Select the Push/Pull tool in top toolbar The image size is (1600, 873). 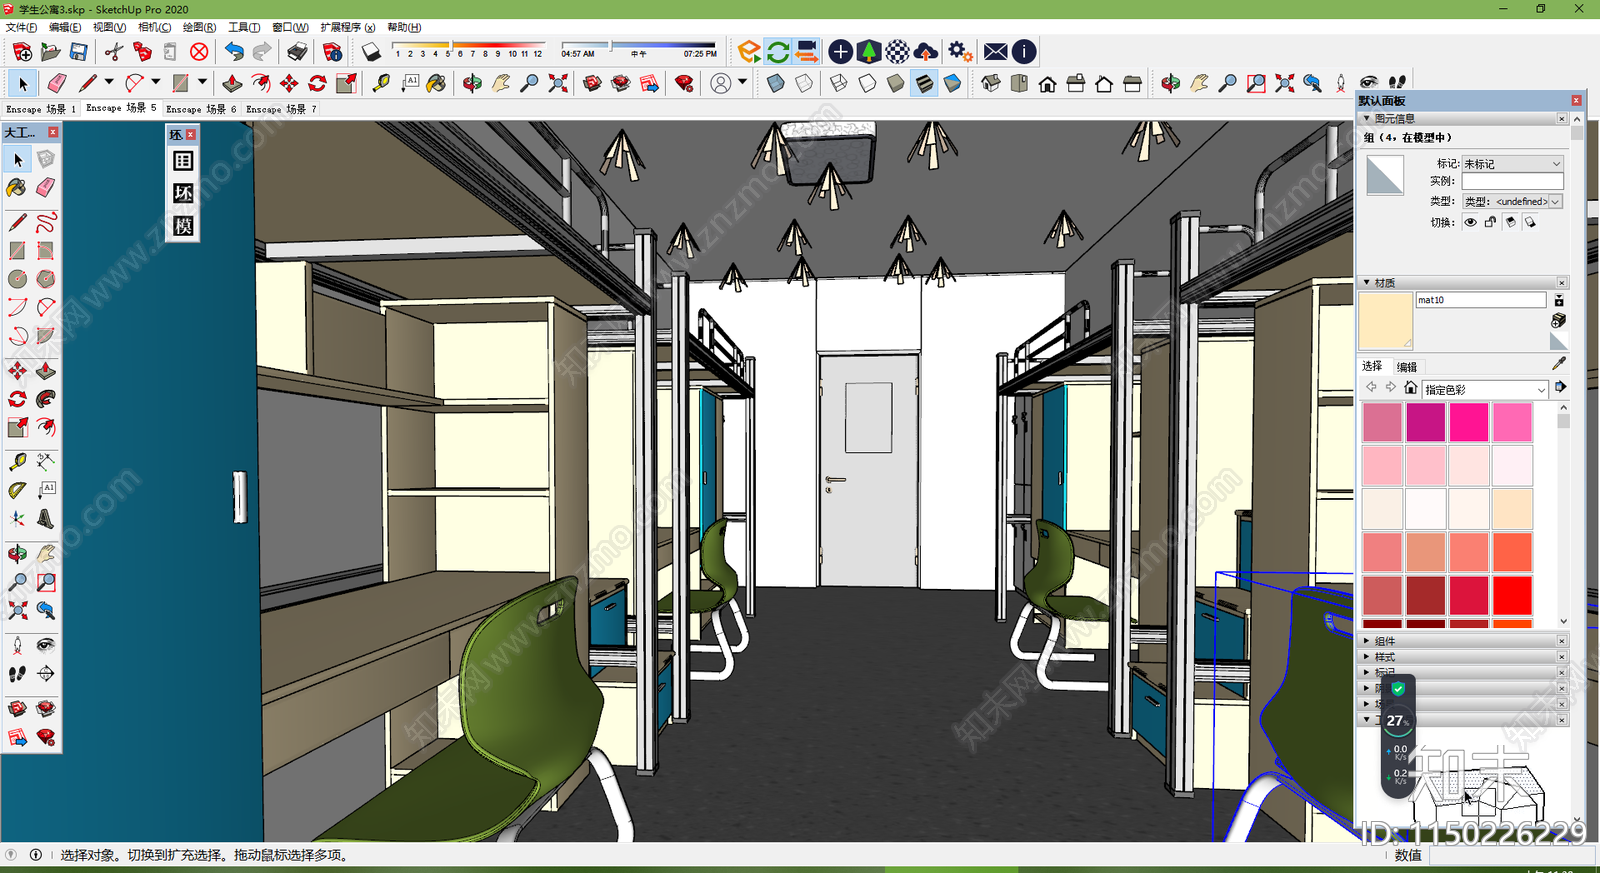point(232,83)
